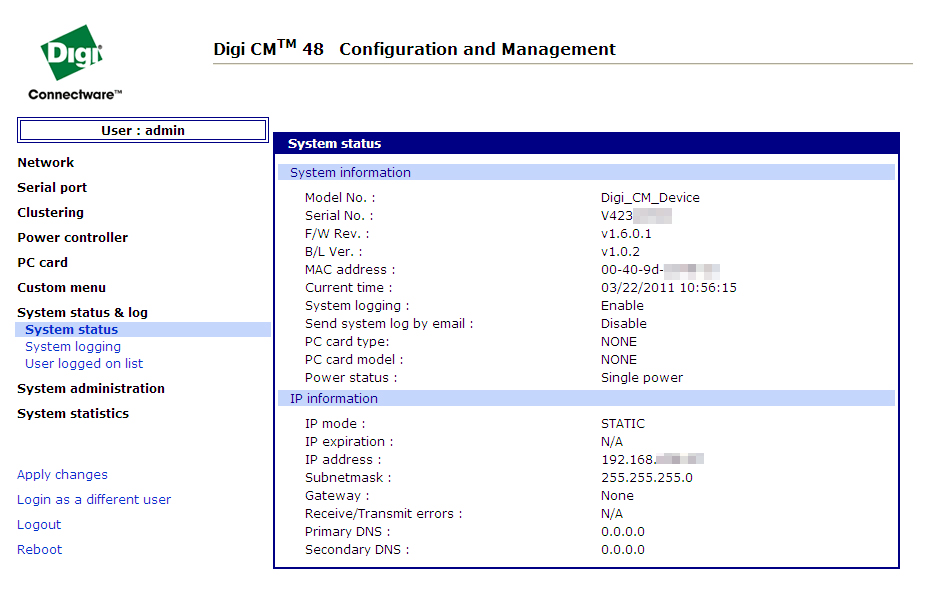Collapse the System status & log section
This screenshot has height=611, width=926.
tap(82, 312)
